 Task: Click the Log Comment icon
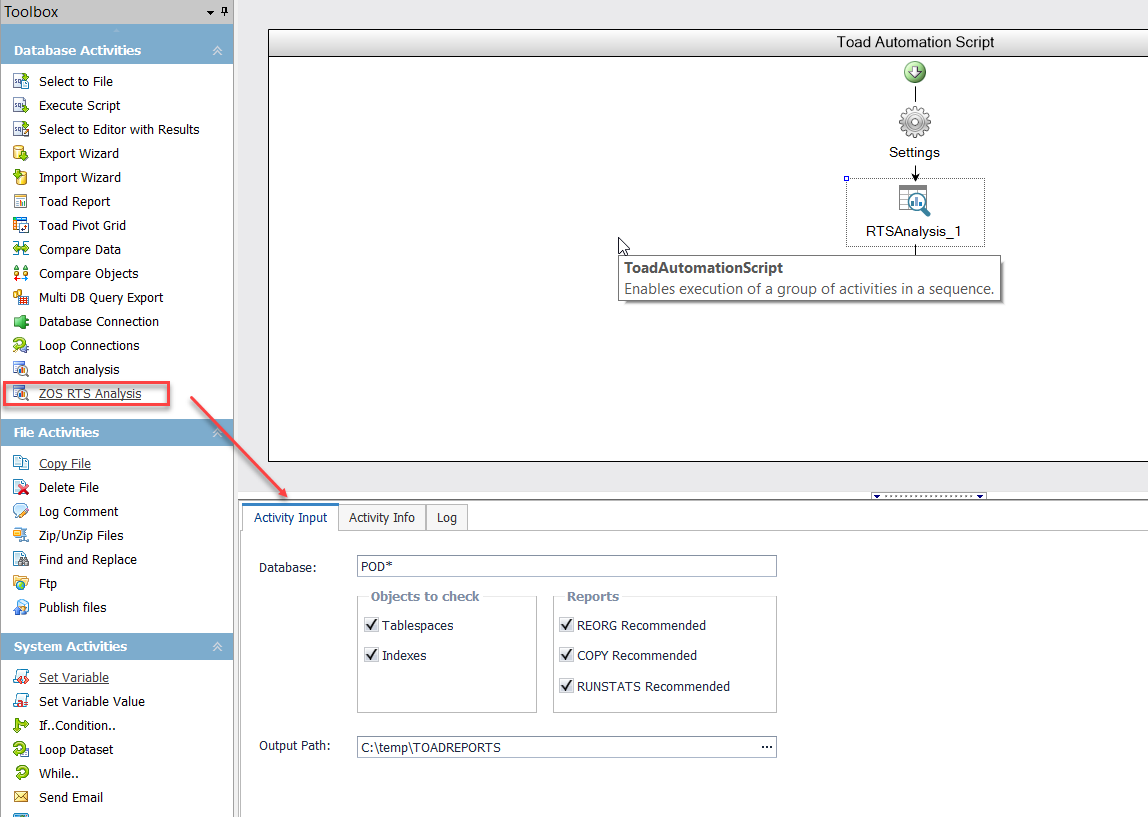click(x=21, y=512)
